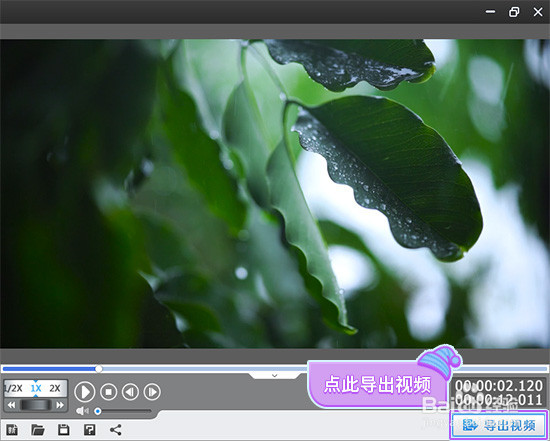Create a new project file
The image size is (550, 441).
12,430
